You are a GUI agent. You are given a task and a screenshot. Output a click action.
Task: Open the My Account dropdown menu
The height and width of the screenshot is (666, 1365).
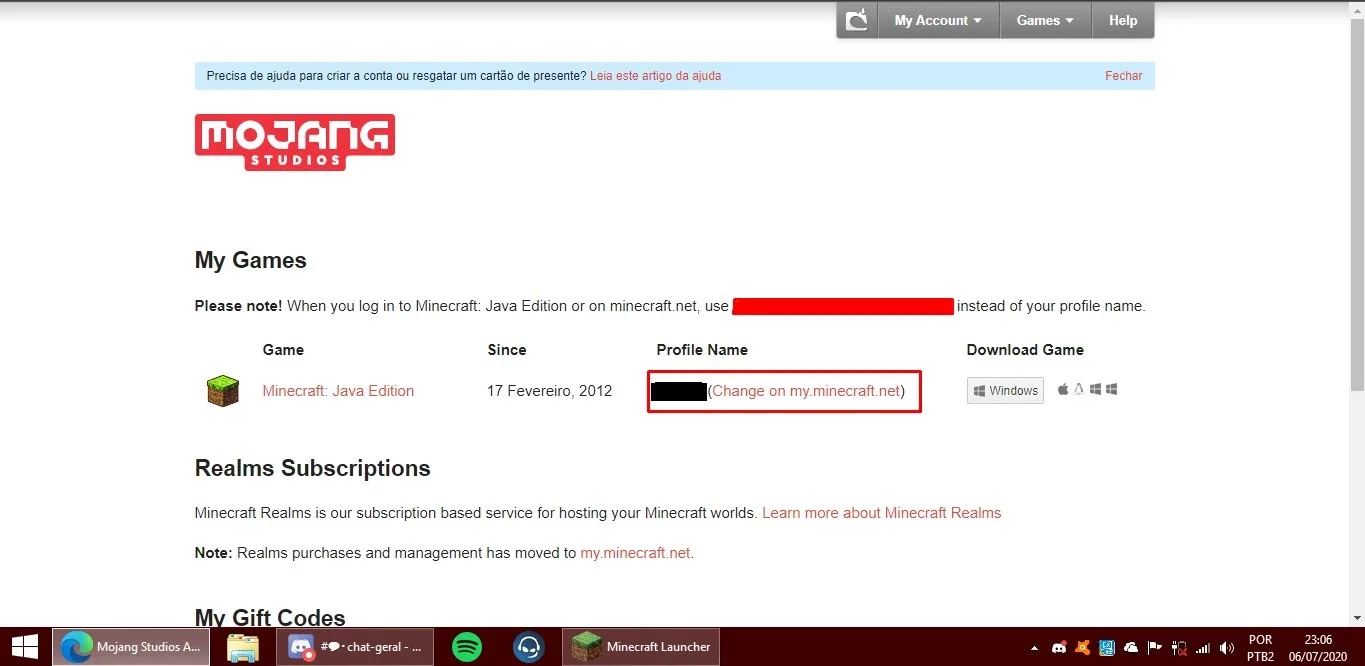pyautogui.click(x=938, y=20)
